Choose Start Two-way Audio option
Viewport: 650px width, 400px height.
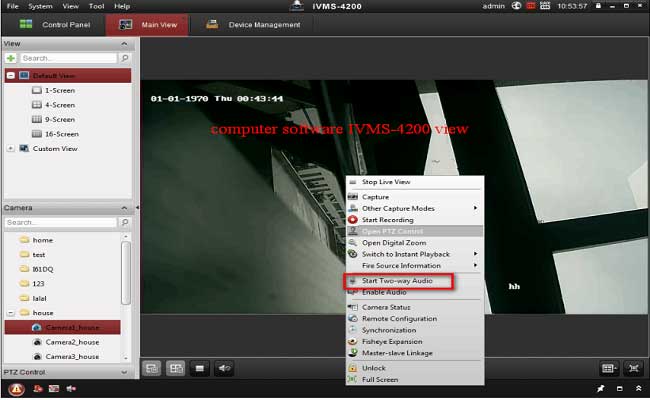click(x=398, y=281)
